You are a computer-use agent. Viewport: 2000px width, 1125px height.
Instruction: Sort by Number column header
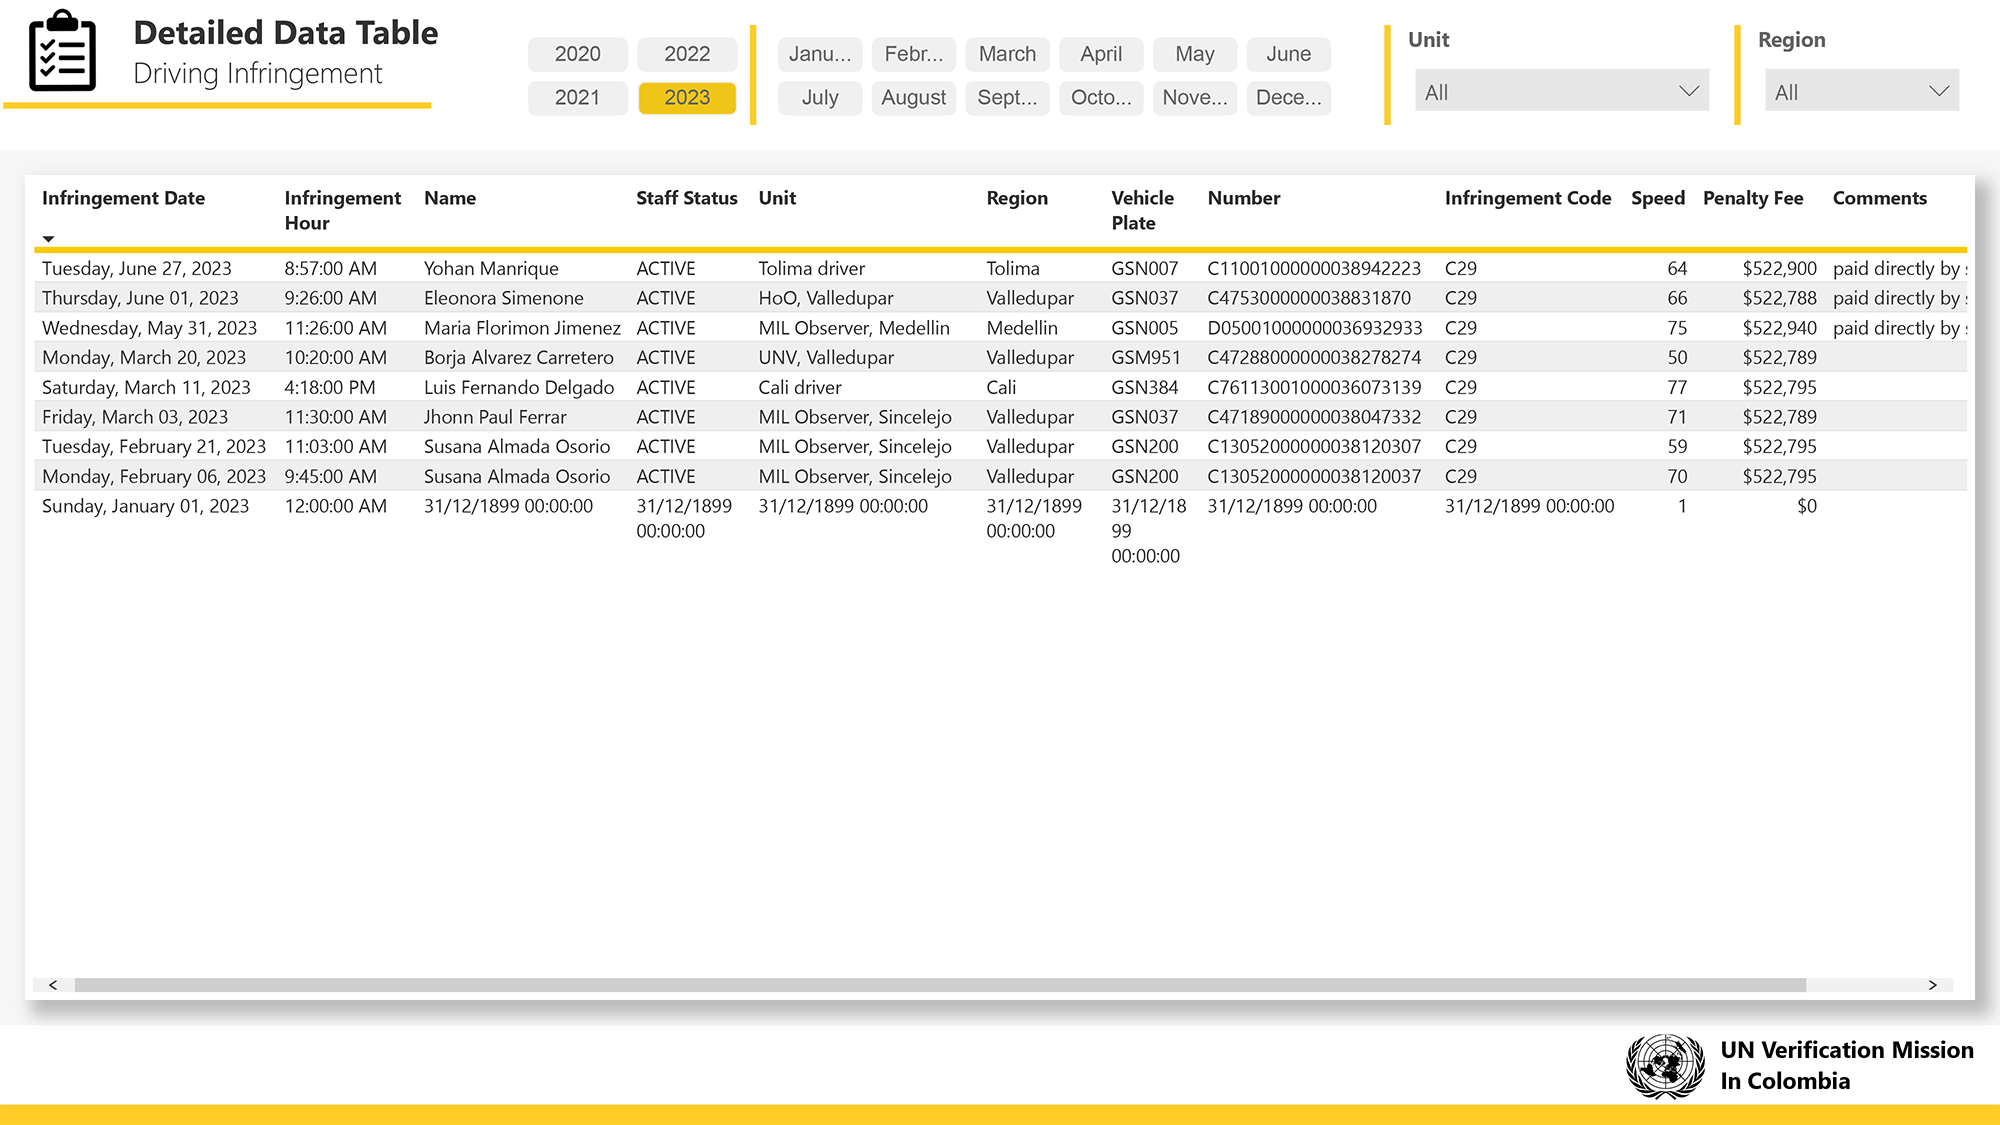click(1244, 198)
